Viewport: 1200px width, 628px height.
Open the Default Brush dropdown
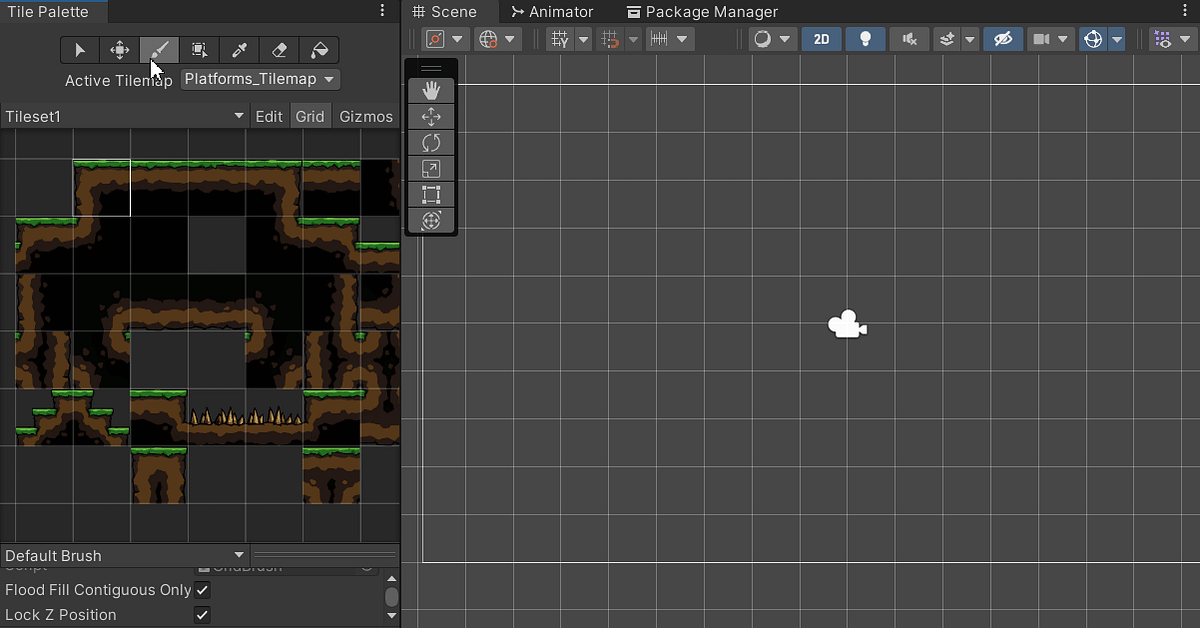tap(124, 555)
